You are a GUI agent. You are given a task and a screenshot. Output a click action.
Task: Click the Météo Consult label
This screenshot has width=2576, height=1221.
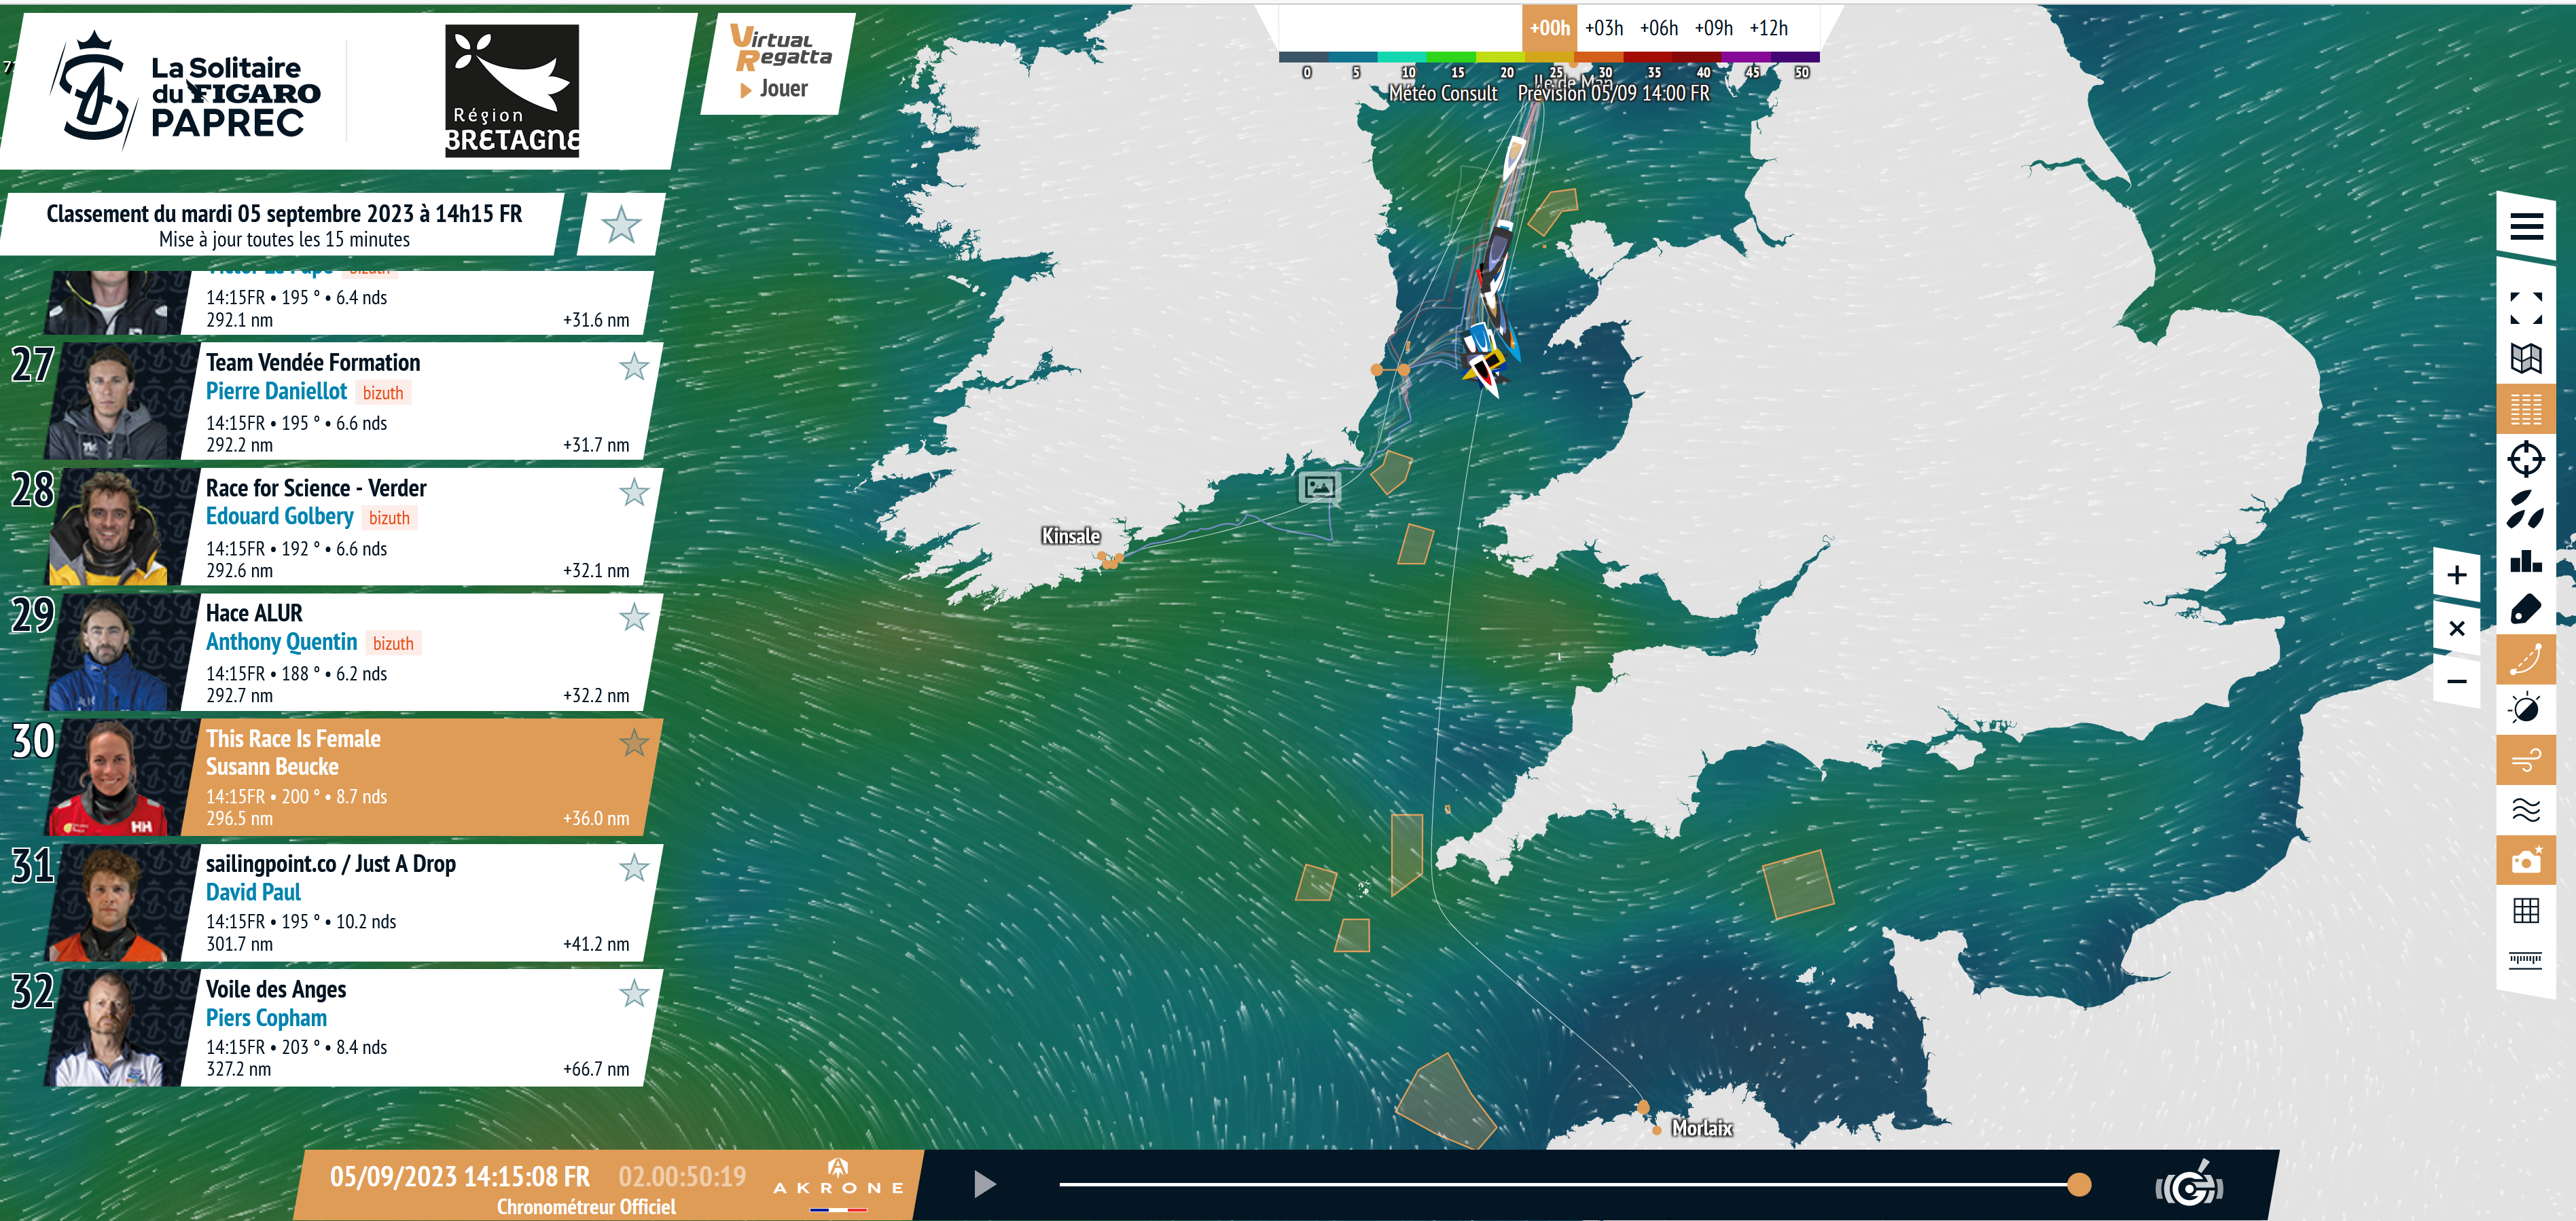click(x=1443, y=93)
